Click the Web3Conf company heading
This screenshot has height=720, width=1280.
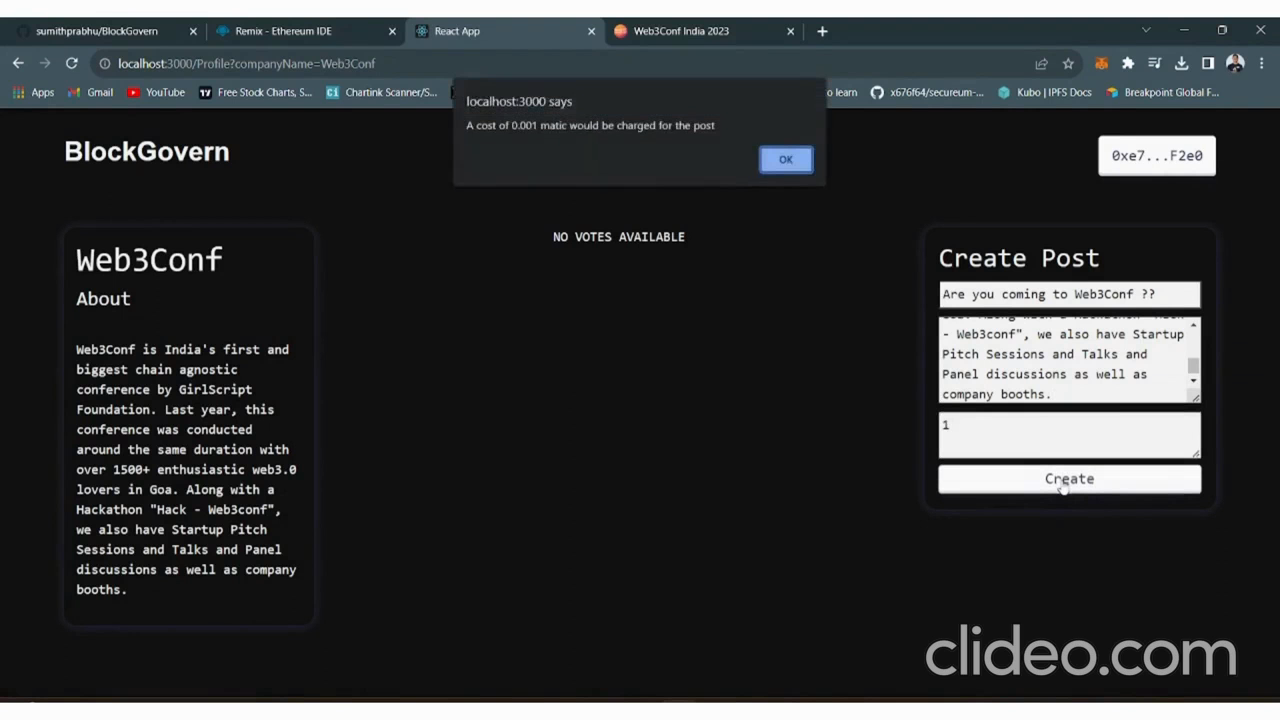pos(149,260)
